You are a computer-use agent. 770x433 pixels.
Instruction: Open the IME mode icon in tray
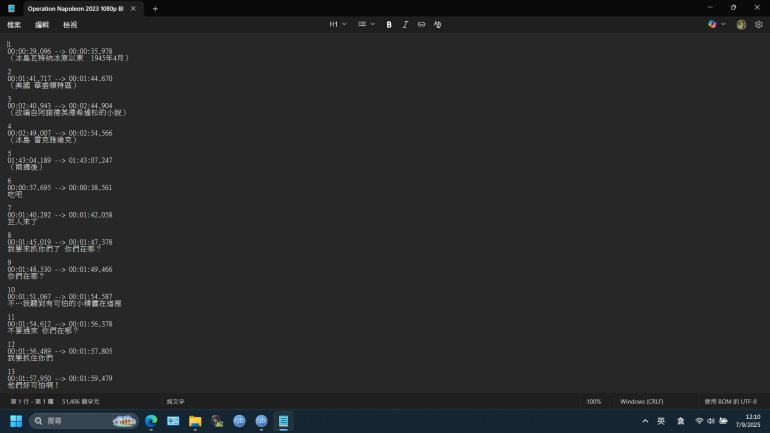point(681,421)
